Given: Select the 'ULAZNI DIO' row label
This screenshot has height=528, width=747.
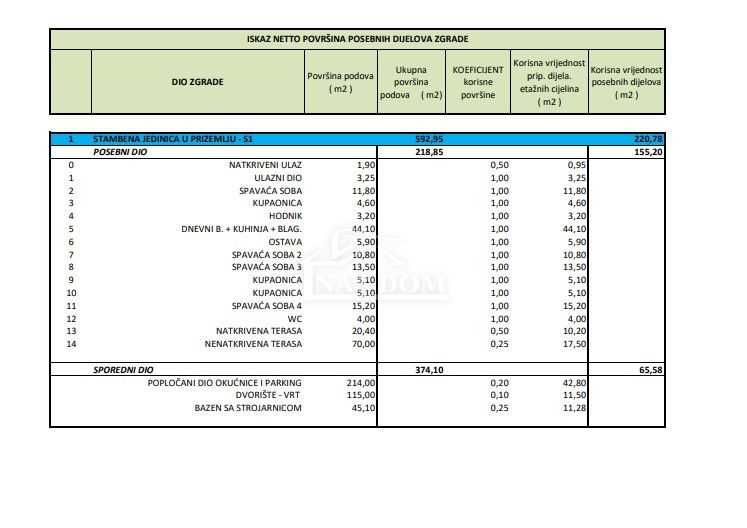Looking at the screenshot, I should 278,178.
